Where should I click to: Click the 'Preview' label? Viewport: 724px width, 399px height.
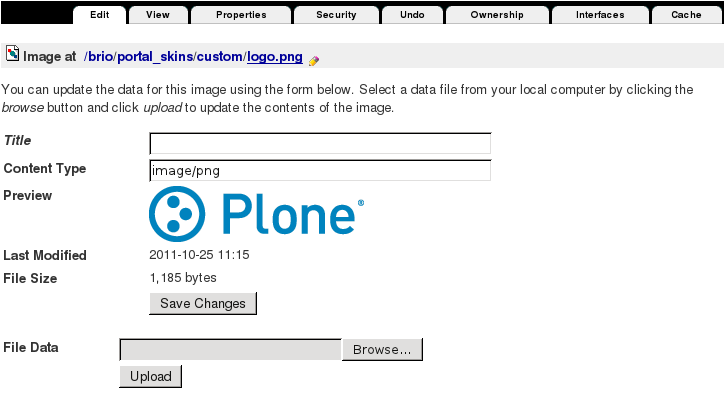point(27,195)
